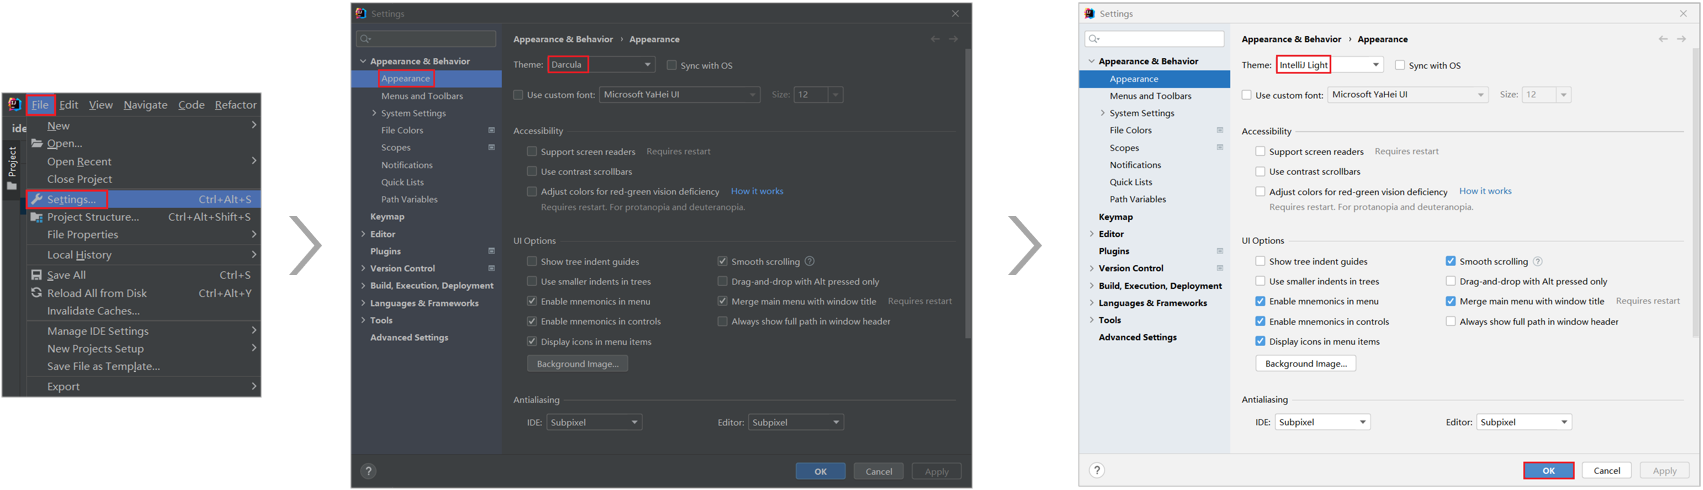Click the Save All disk icon
The width and height of the screenshot is (1703, 490).
pyautogui.click(x=37, y=275)
